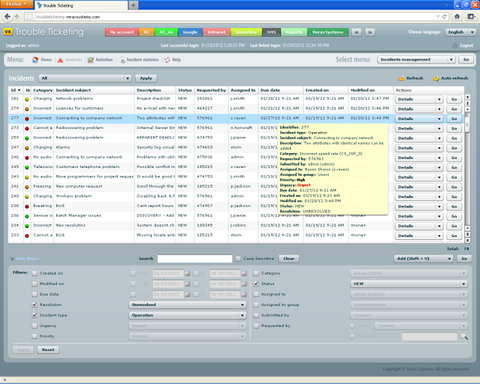The height and width of the screenshot is (384, 480).
Task: Switch to the Inventory tab
Action: click(246, 32)
